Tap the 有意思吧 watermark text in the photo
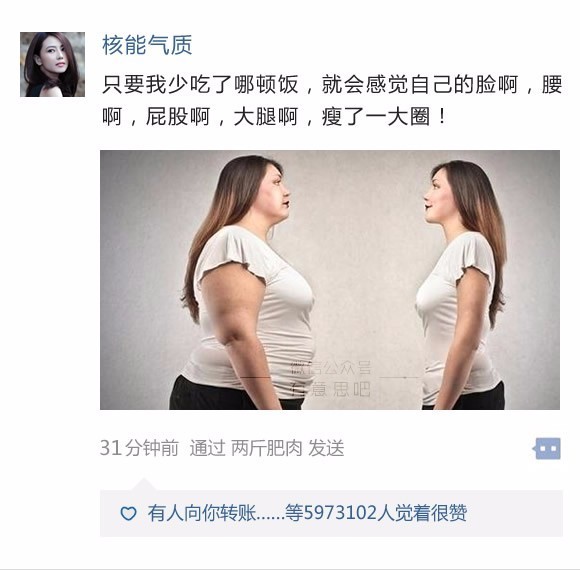The image size is (580, 570). coord(331,389)
